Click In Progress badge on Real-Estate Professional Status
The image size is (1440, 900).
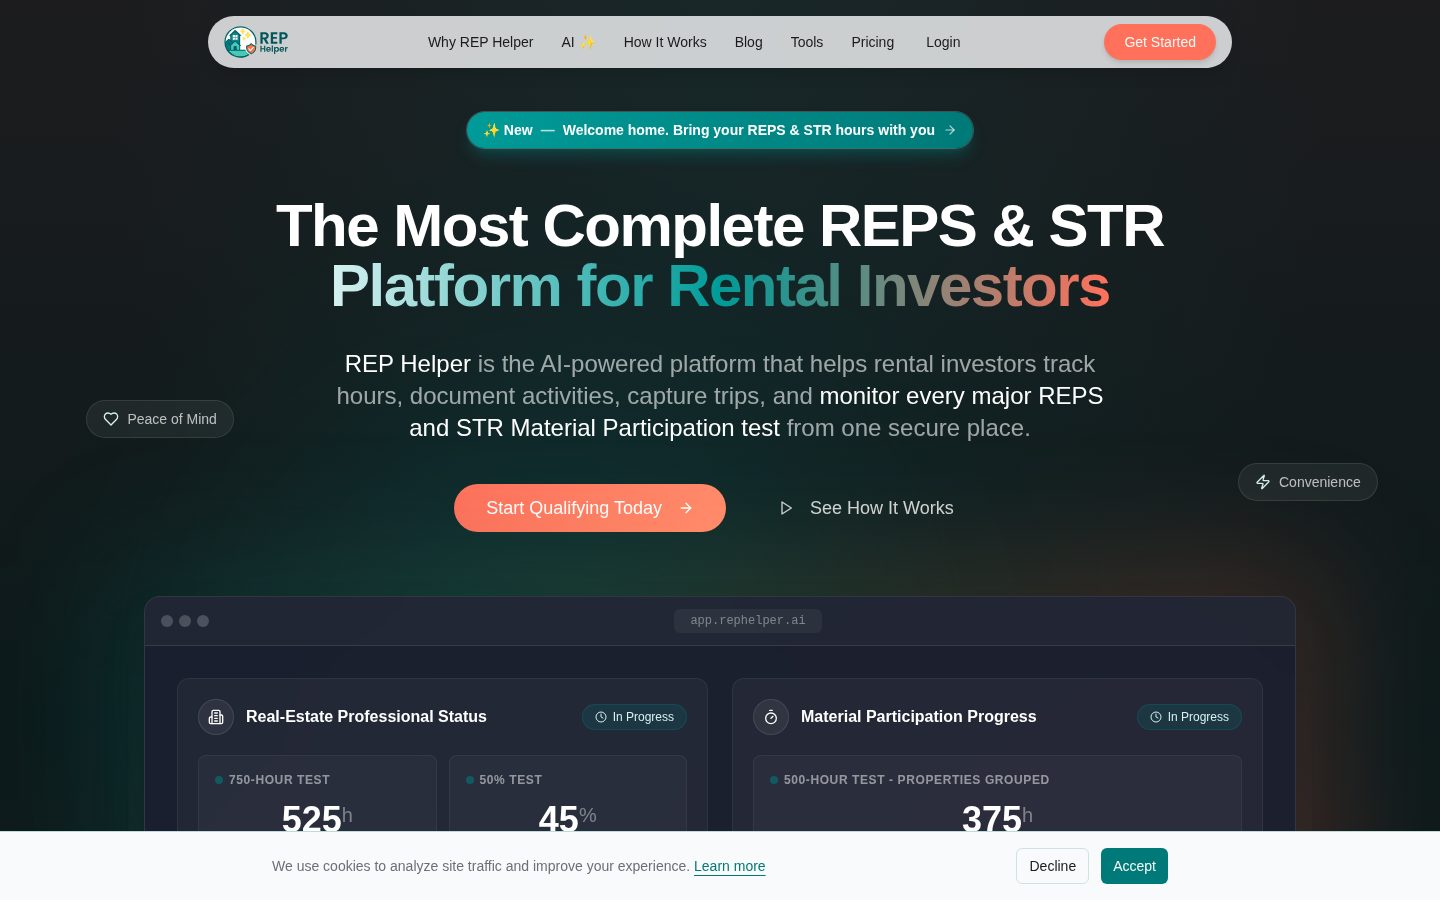pyautogui.click(x=634, y=717)
